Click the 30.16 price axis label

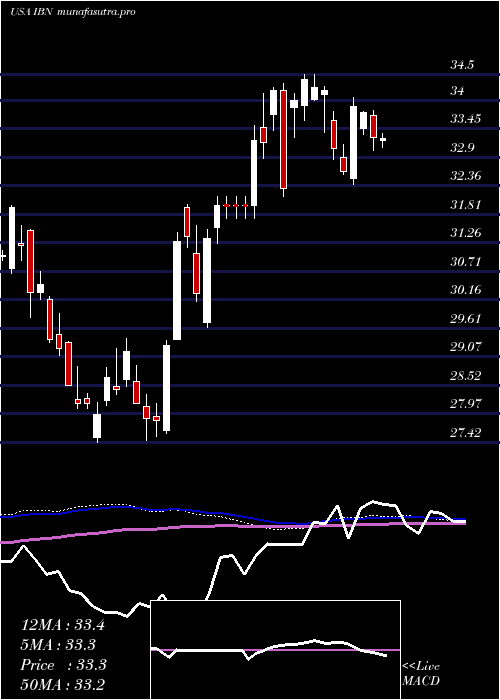click(465, 290)
